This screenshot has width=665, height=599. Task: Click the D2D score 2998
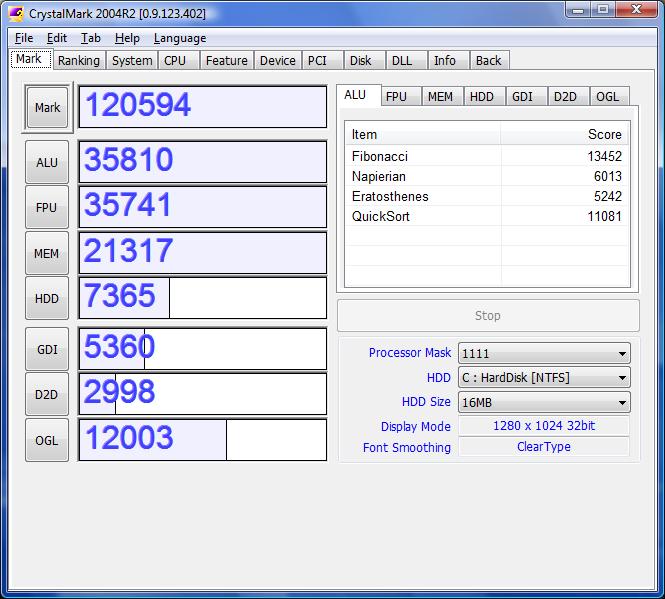click(x=203, y=394)
